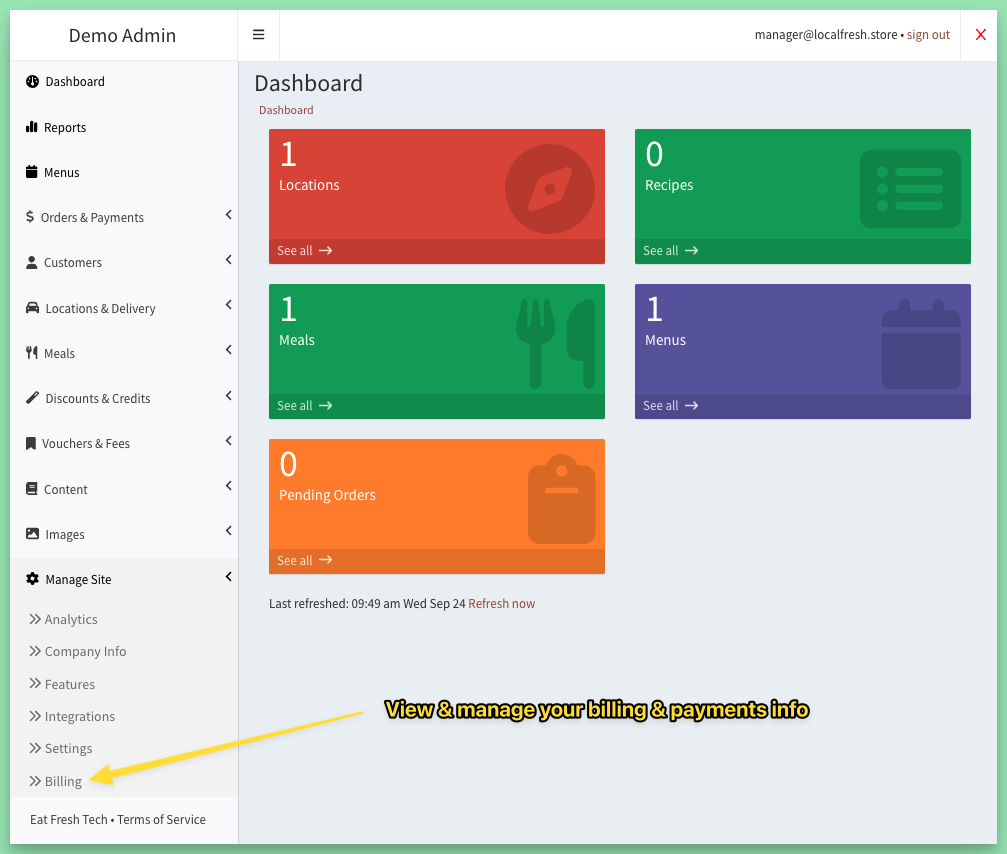Image resolution: width=1007 pixels, height=854 pixels.
Task: Open the Integrations submenu item
Action: coord(72,716)
